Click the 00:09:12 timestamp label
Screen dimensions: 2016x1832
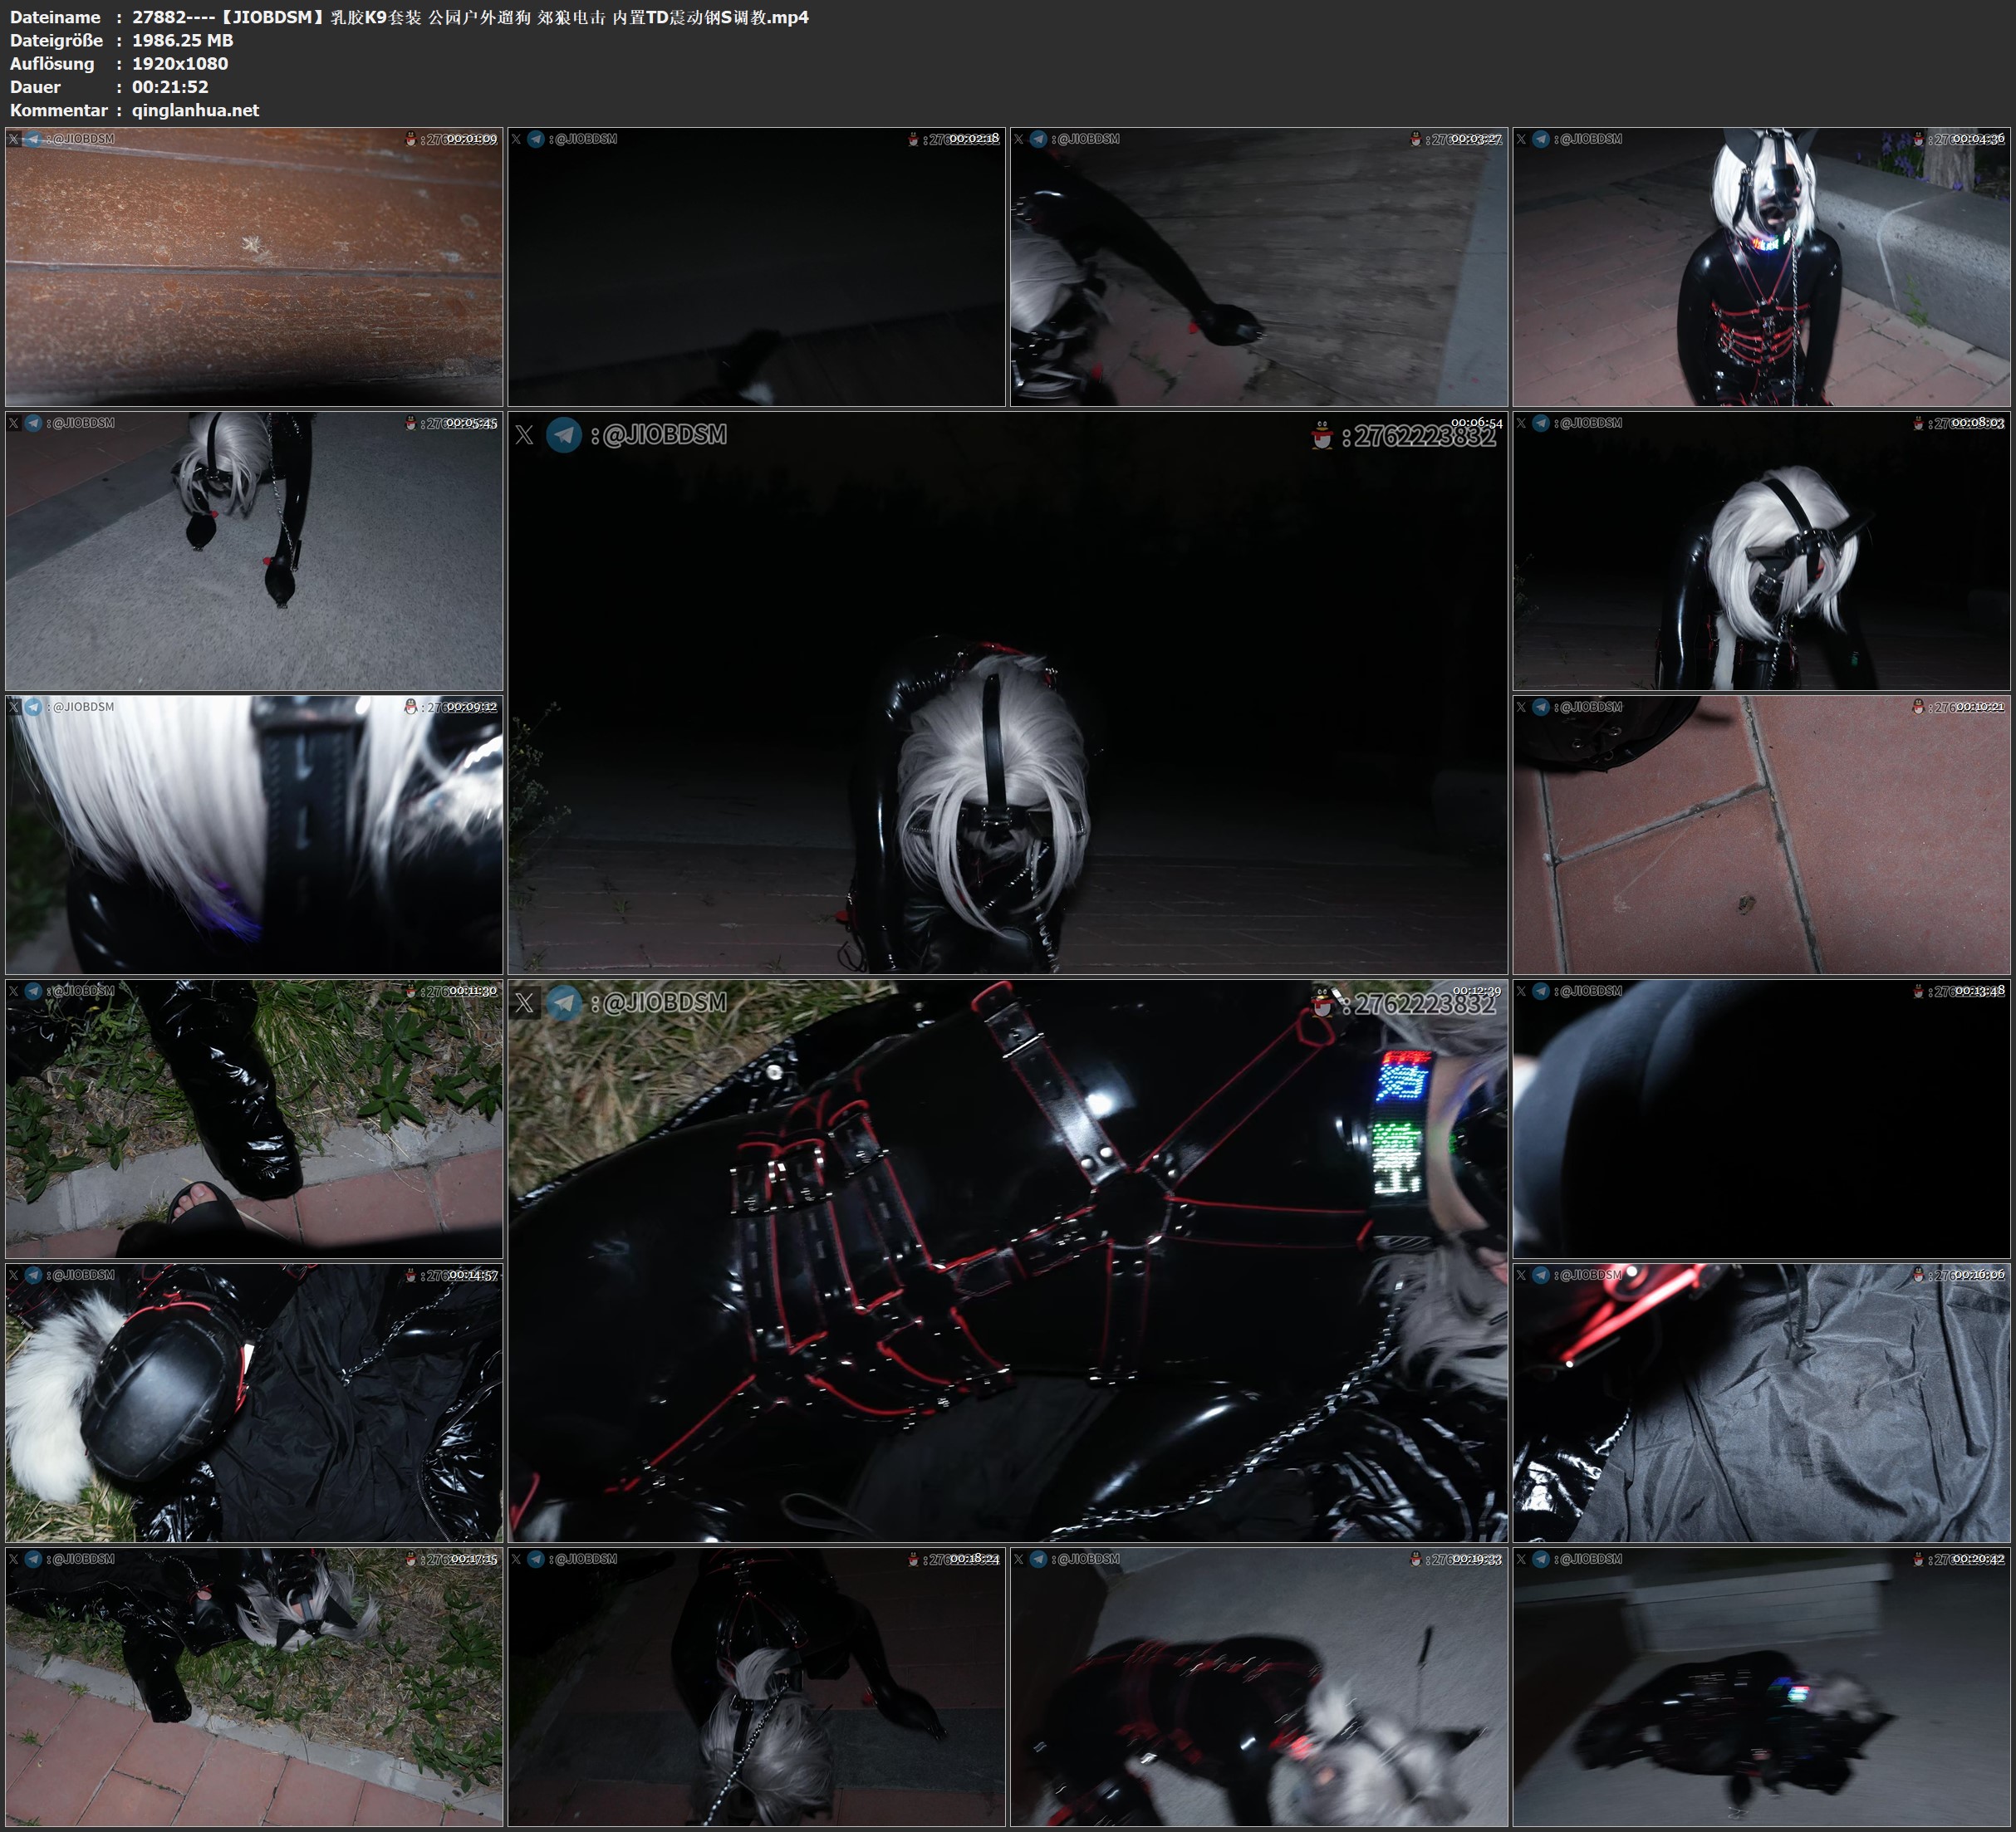click(472, 707)
